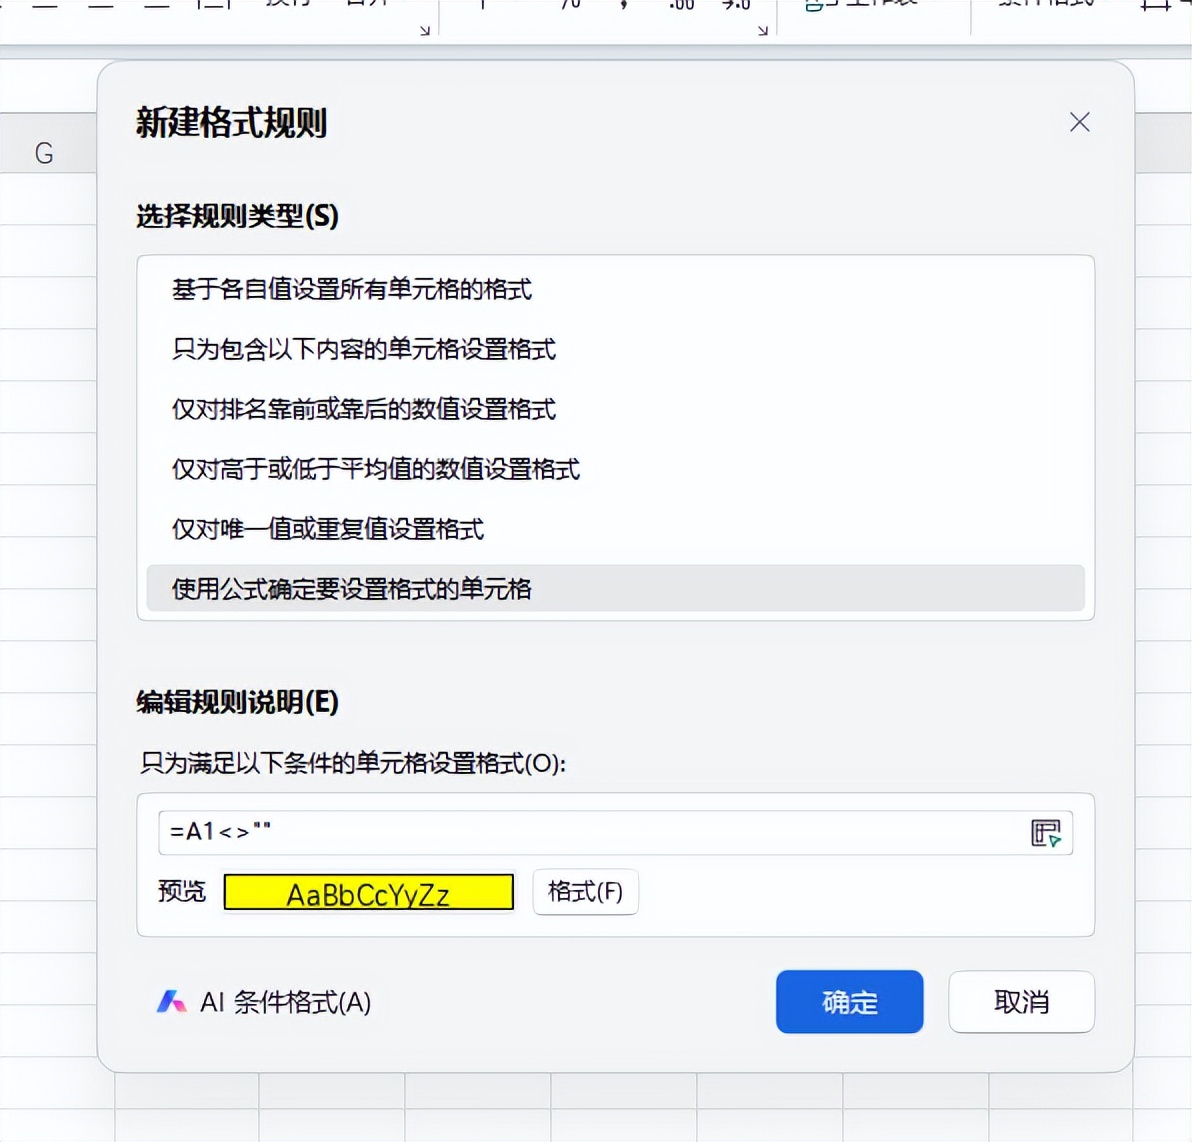Select column G header in the spreadsheet
Viewport: 1192px width, 1142px height.
click(44, 154)
